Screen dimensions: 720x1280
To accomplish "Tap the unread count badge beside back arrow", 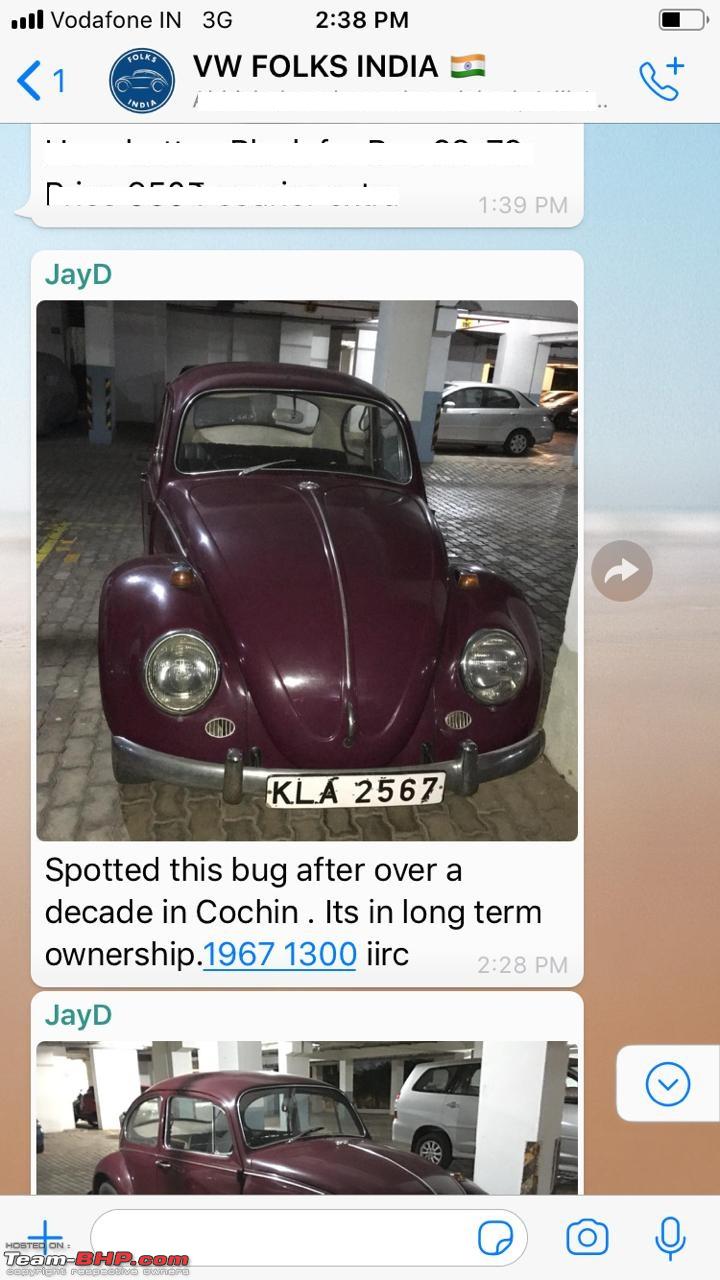I will (59, 80).
